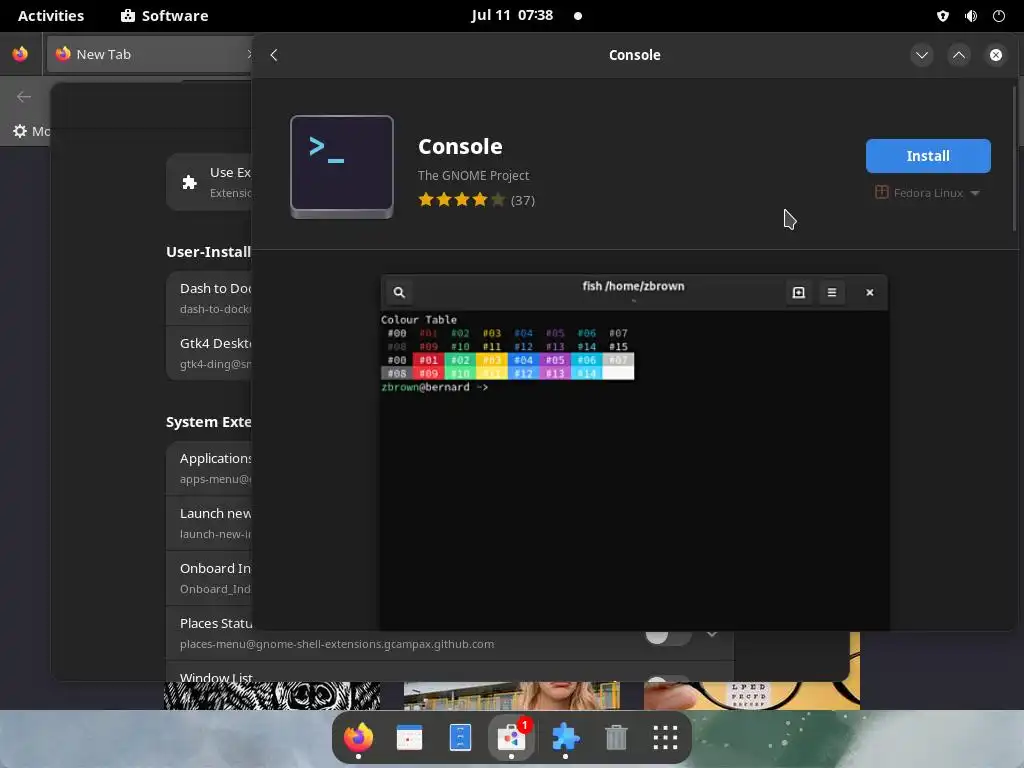Viewport: 1024px width, 768px height.
Task: Click the gear icon in Firefox bookmarks bar
Action: click(20, 131)
